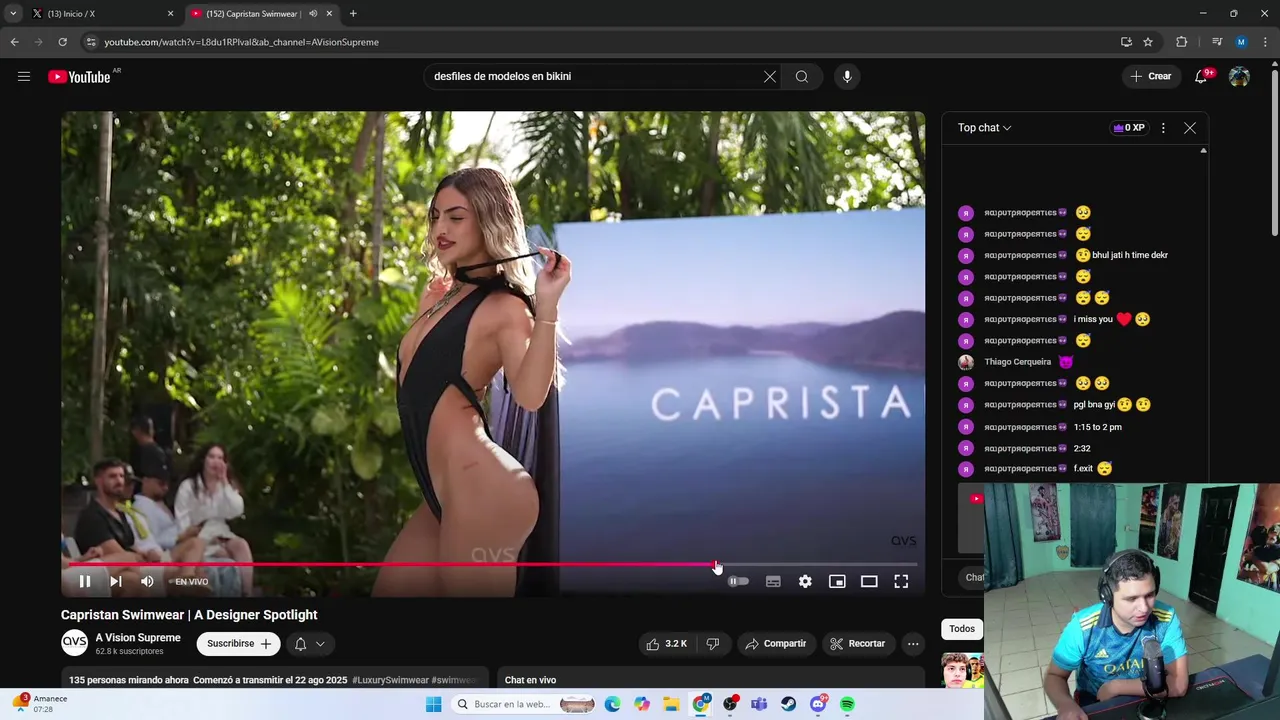Viewport: 1280px width, 720px height.
Task: Open YouTube notifications bell
Action: (x=1201, y=76)
